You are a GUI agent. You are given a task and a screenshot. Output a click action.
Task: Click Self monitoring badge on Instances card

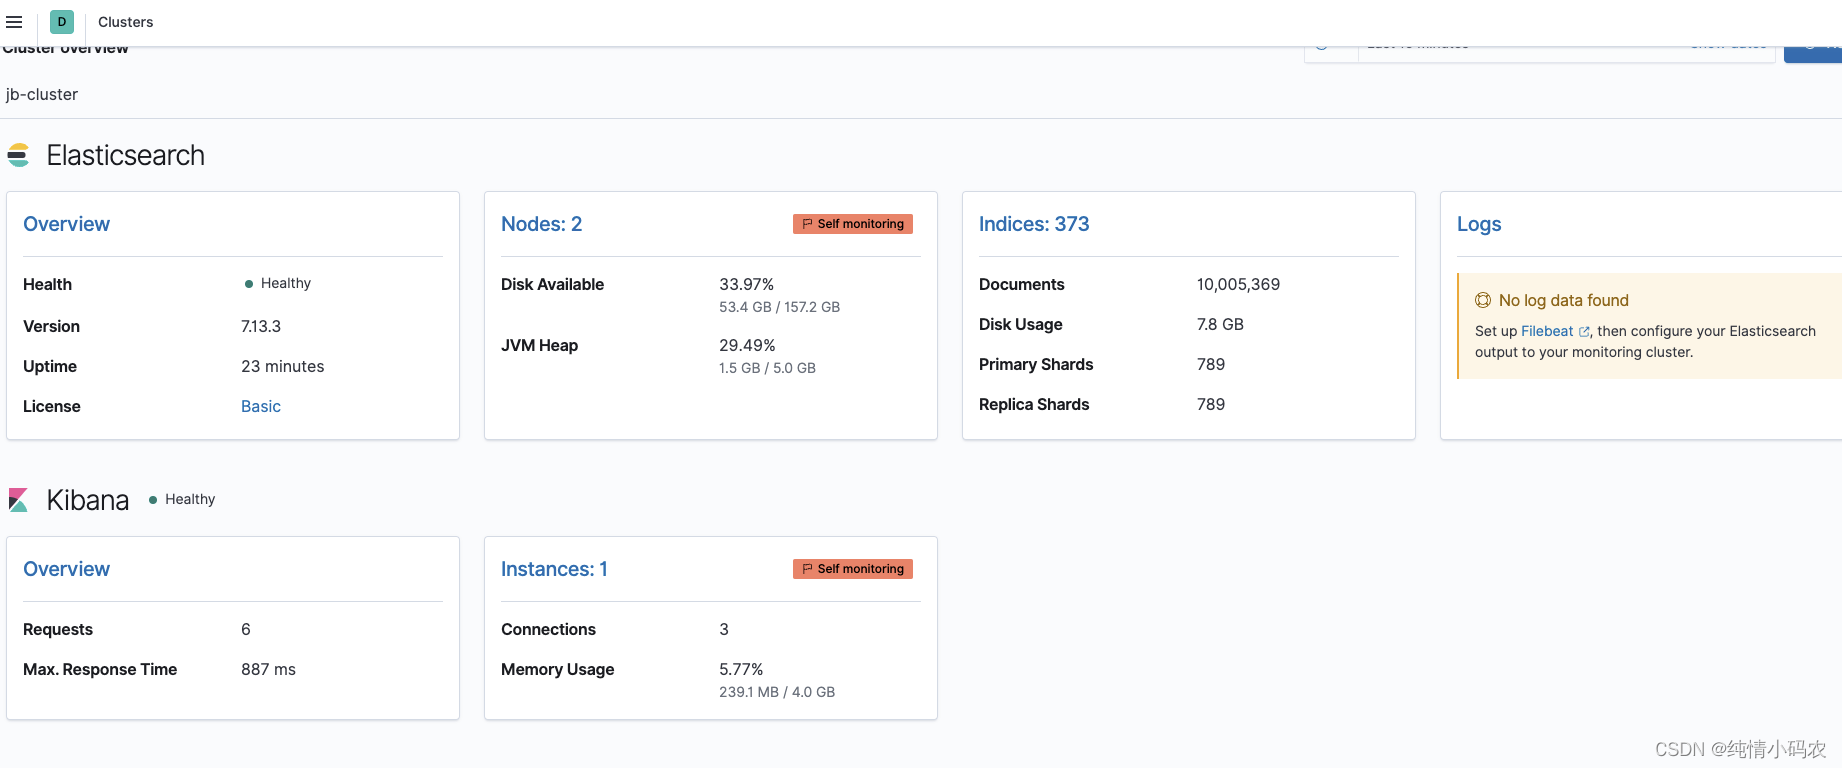[x=853, y=569]
